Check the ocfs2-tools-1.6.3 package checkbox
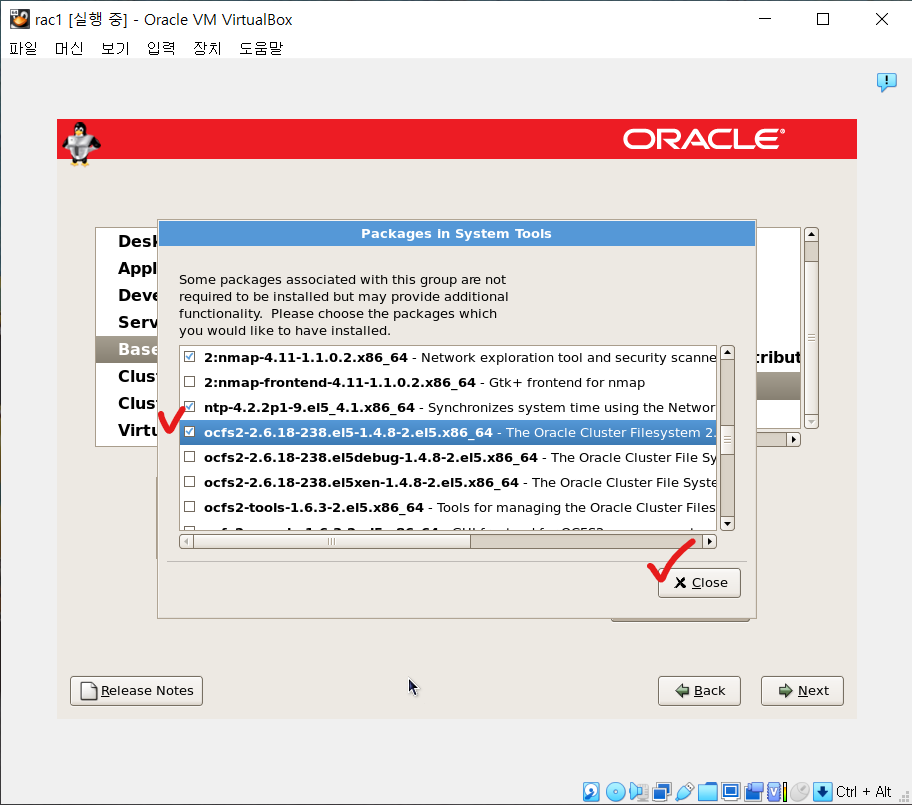Image resolution: width=912 pixels, height=805 pixels. [190, 507]
